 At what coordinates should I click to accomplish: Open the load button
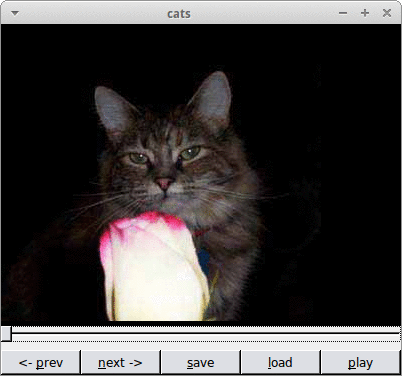point(280,362)
